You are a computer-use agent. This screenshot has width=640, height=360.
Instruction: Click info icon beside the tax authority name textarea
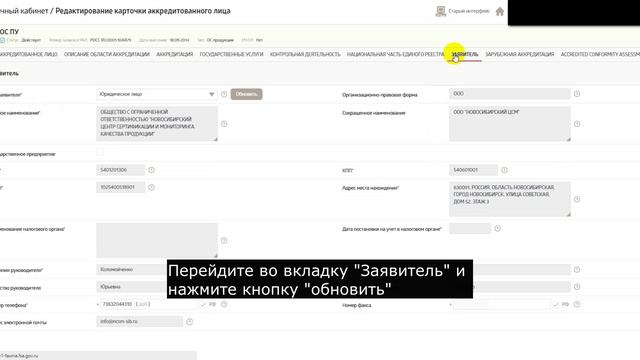[224, 241]
